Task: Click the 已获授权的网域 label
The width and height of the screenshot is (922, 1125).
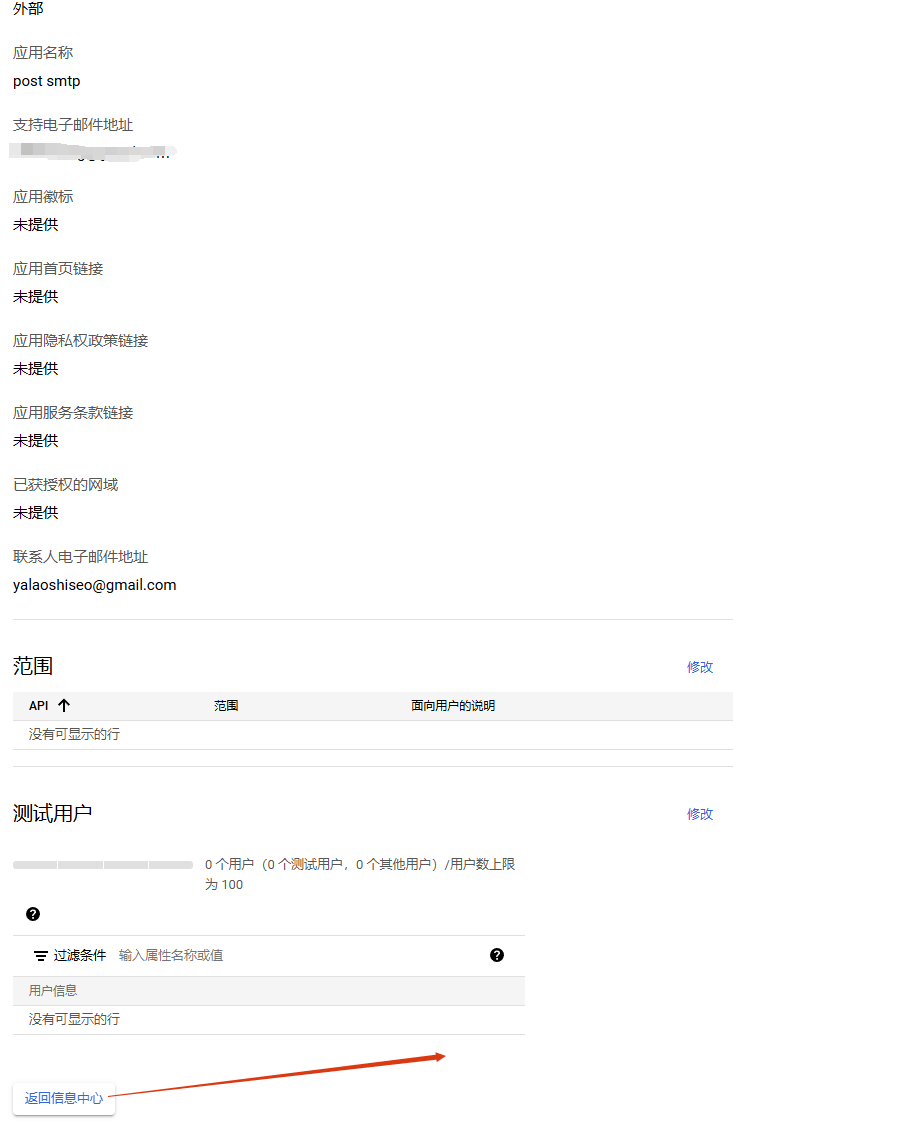Action: (65, 485)
